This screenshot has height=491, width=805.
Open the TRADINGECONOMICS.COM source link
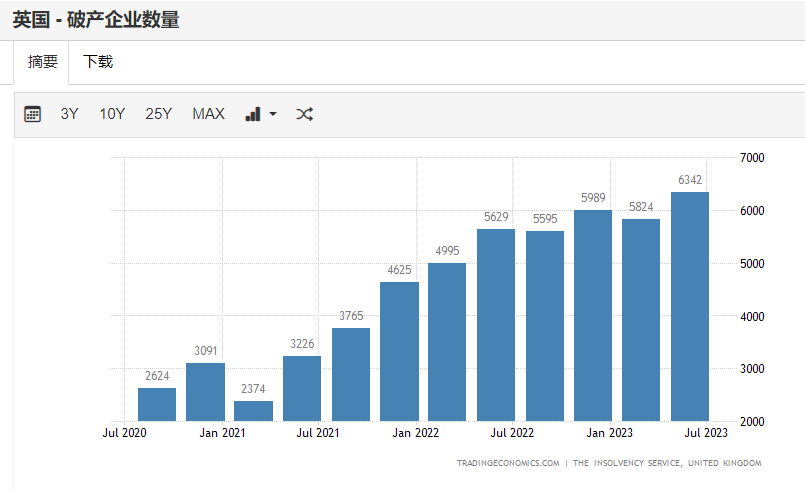(x=507, y=463)
